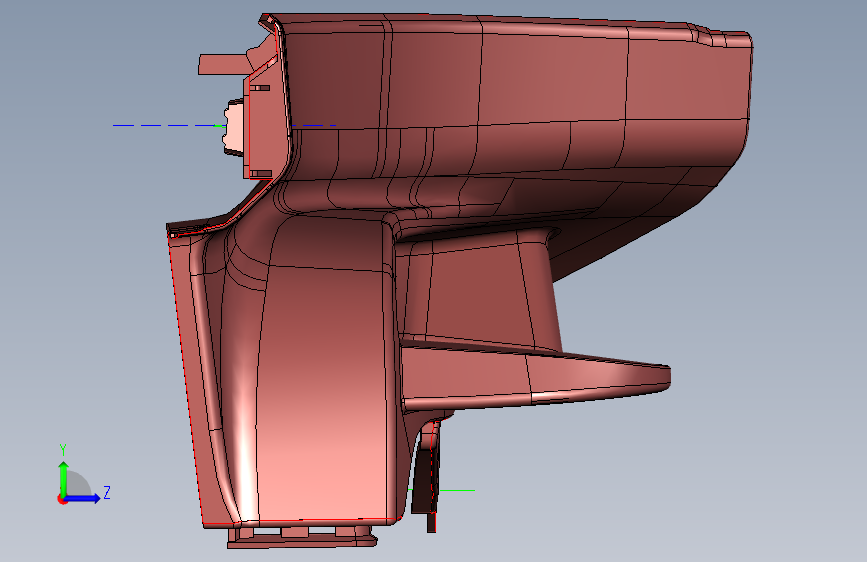
Task: Click the red X axis dot at triad origin
Action: [62, 500]
